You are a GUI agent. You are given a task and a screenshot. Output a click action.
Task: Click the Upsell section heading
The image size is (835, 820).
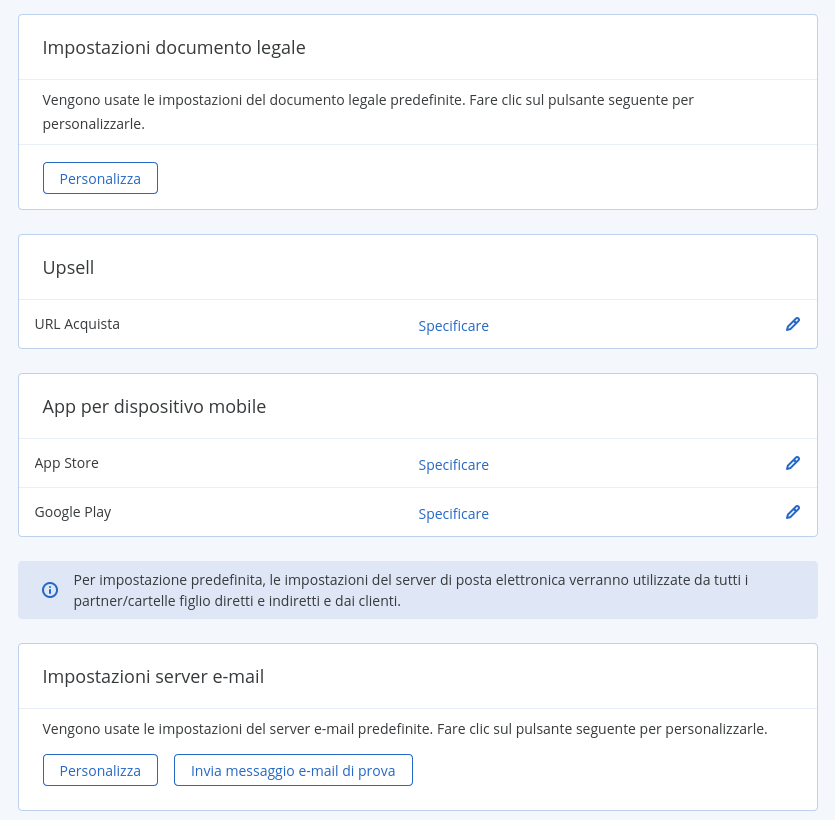tap(68, 267)
